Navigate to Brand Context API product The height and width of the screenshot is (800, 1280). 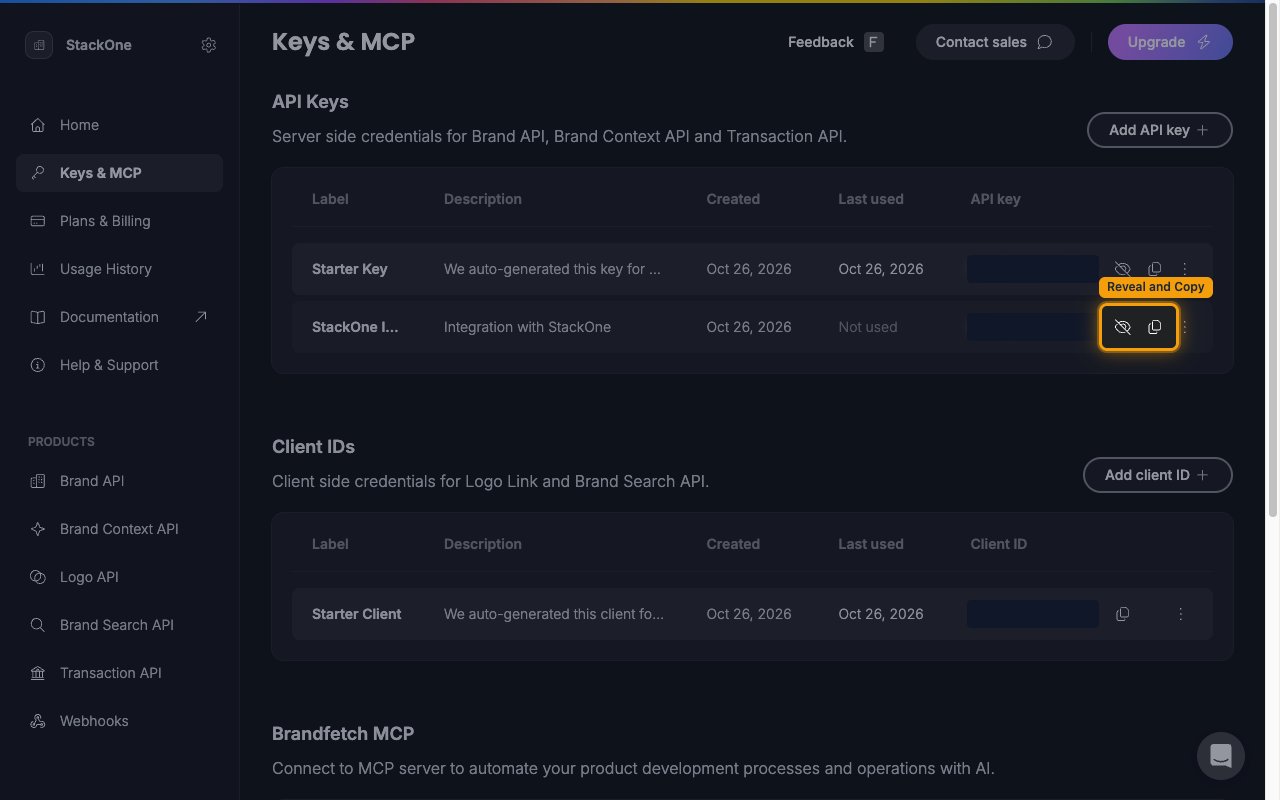[119, 529]
